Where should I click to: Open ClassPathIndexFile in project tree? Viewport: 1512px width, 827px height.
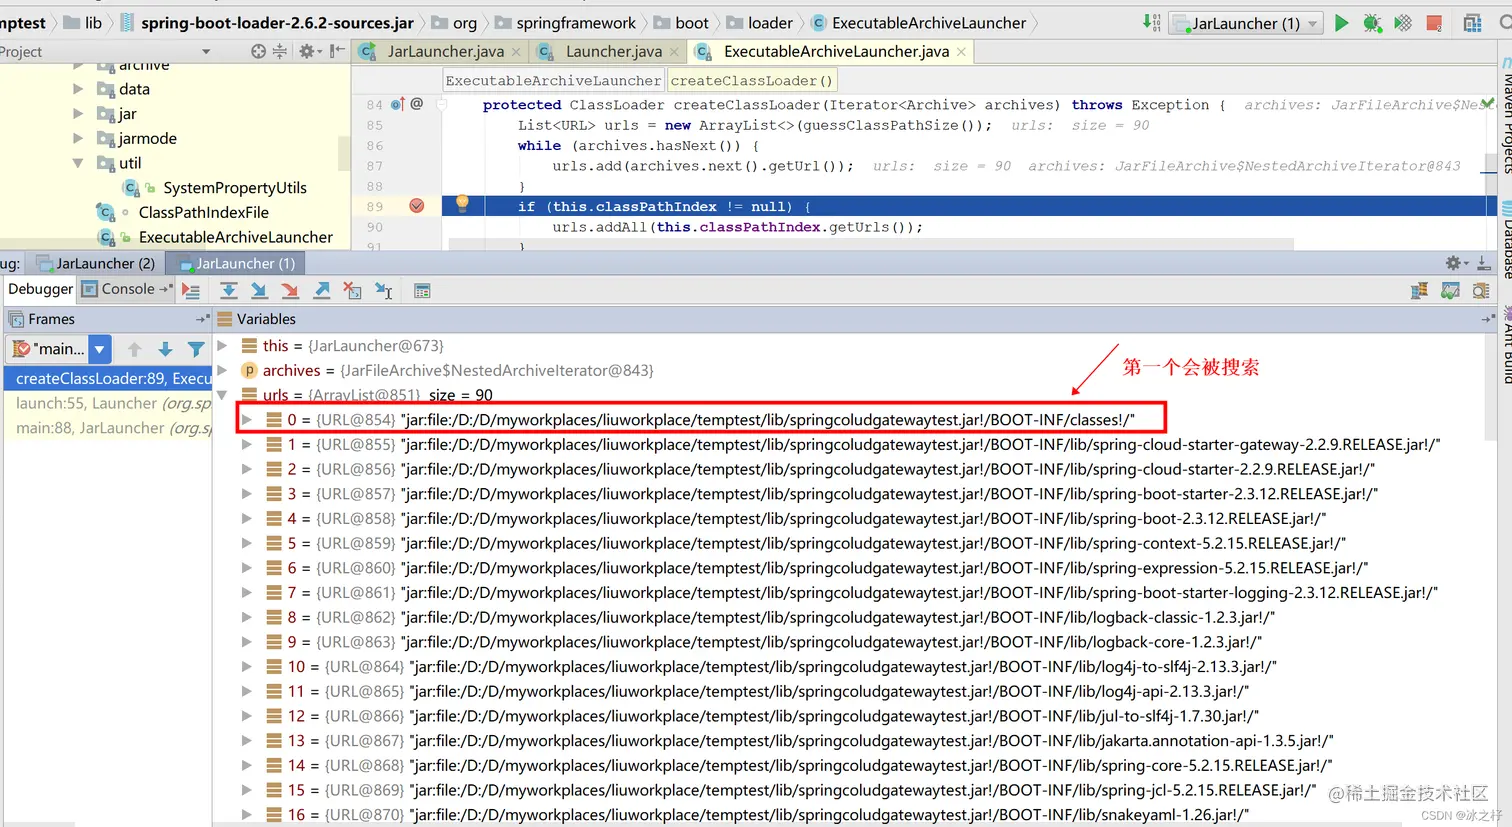203,212
